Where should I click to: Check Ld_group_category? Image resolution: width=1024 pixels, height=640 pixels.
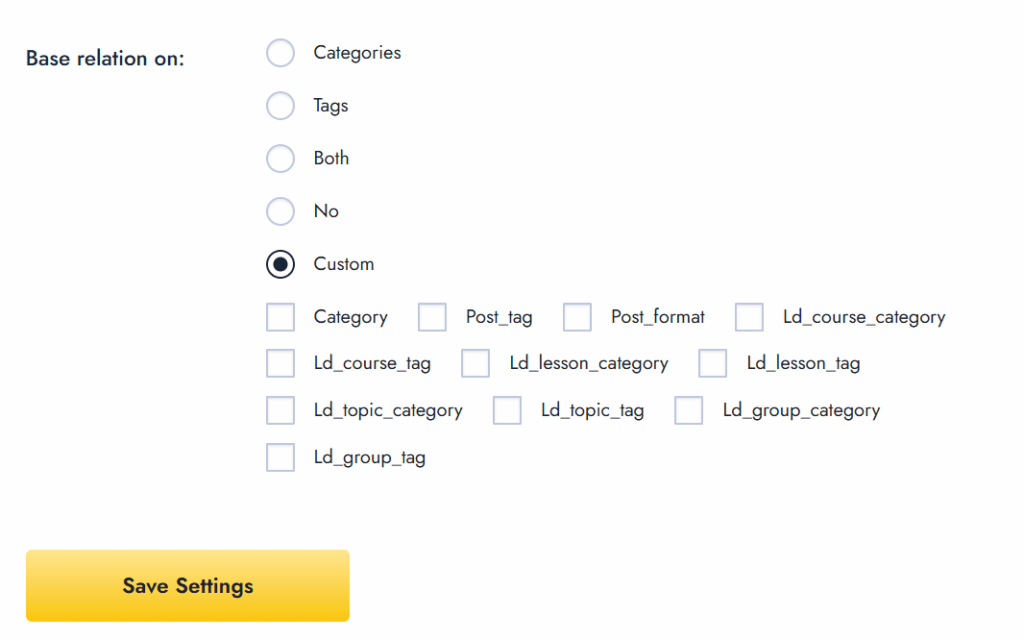(x=689, y=410)
